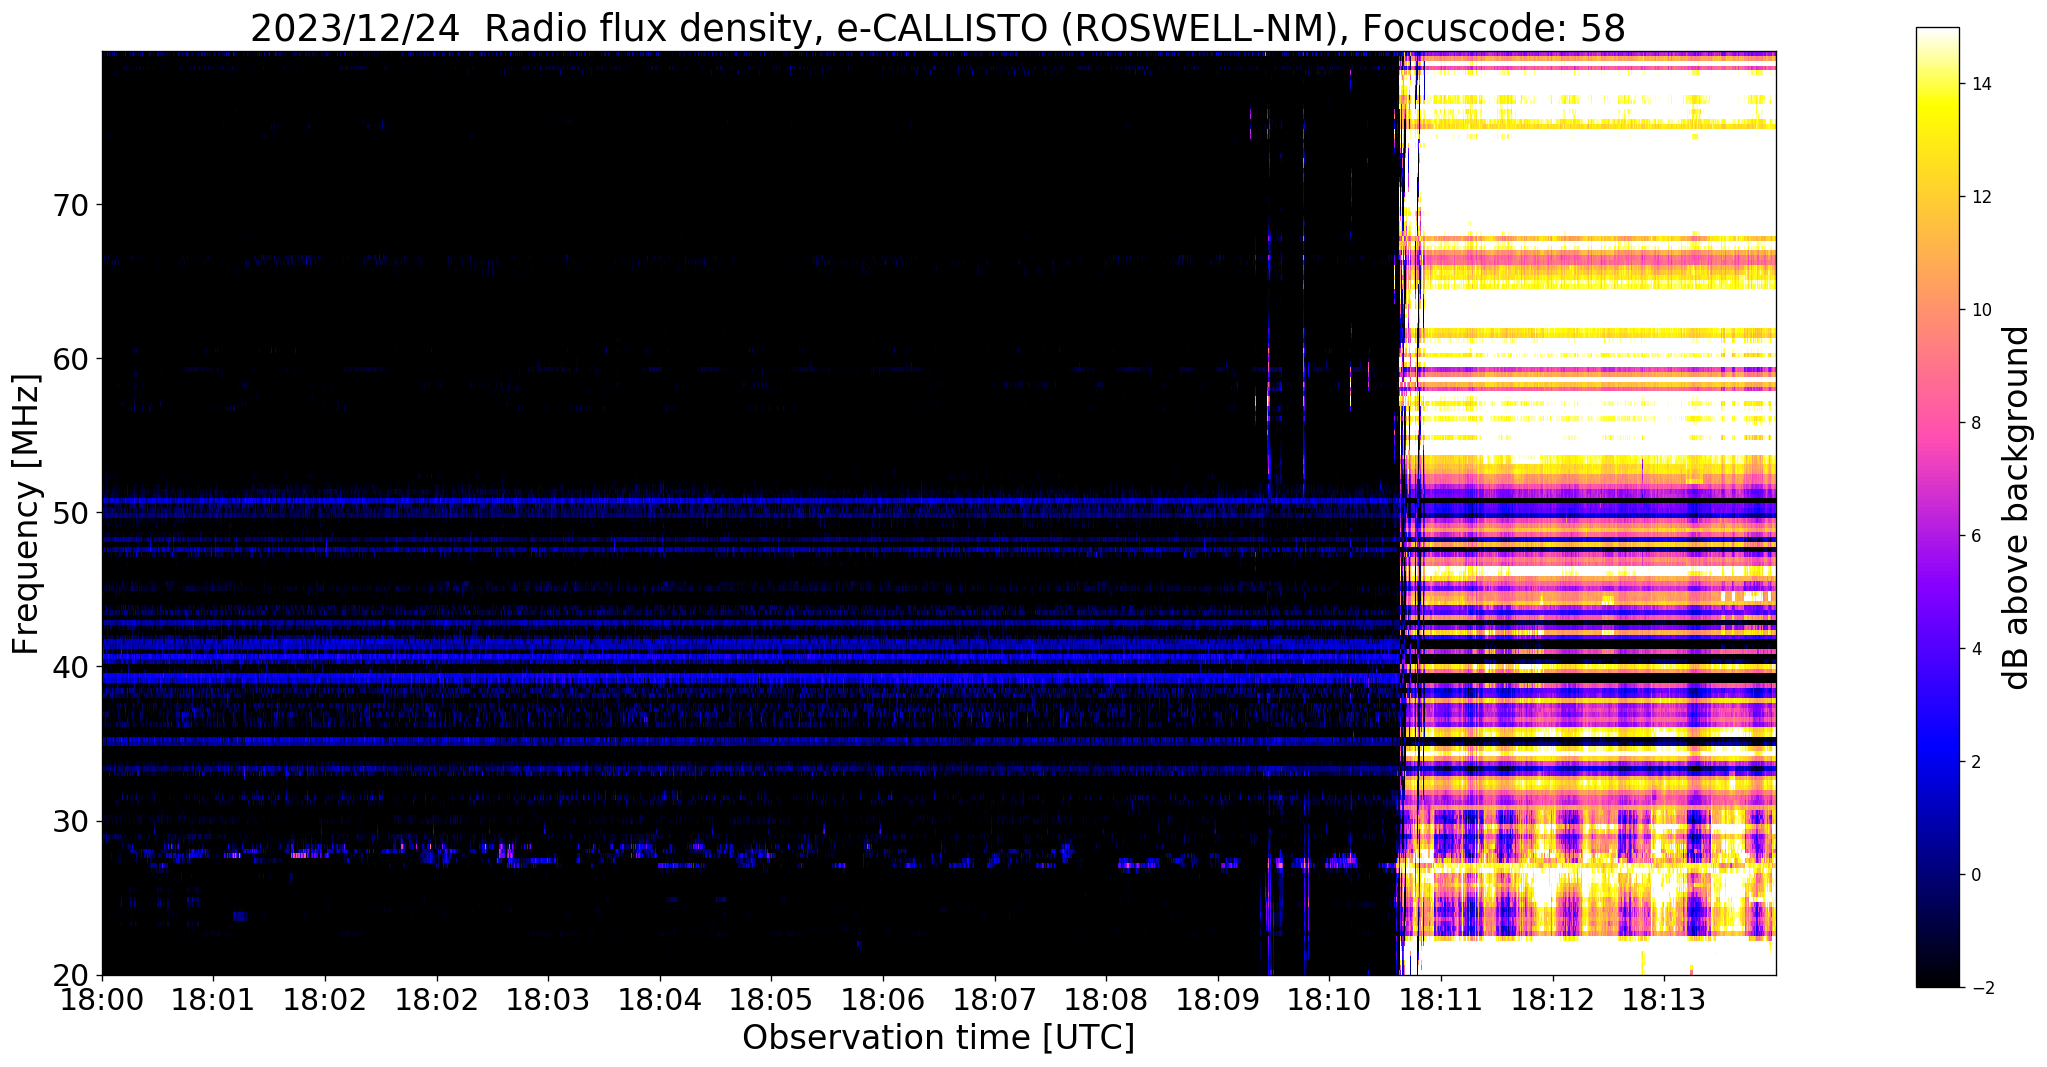The image size is (2047, 1067).
Task: Click the 18:03 time tick label
Action: coord(548,999)
